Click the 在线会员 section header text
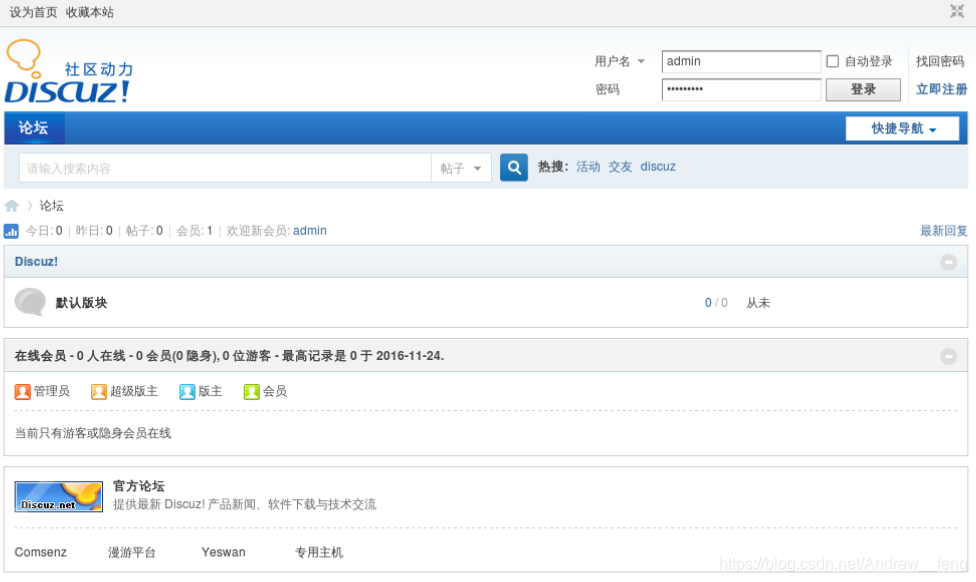The width and height of the screenshot is (976, 582). pyautogui.click(x=229, y=356)
